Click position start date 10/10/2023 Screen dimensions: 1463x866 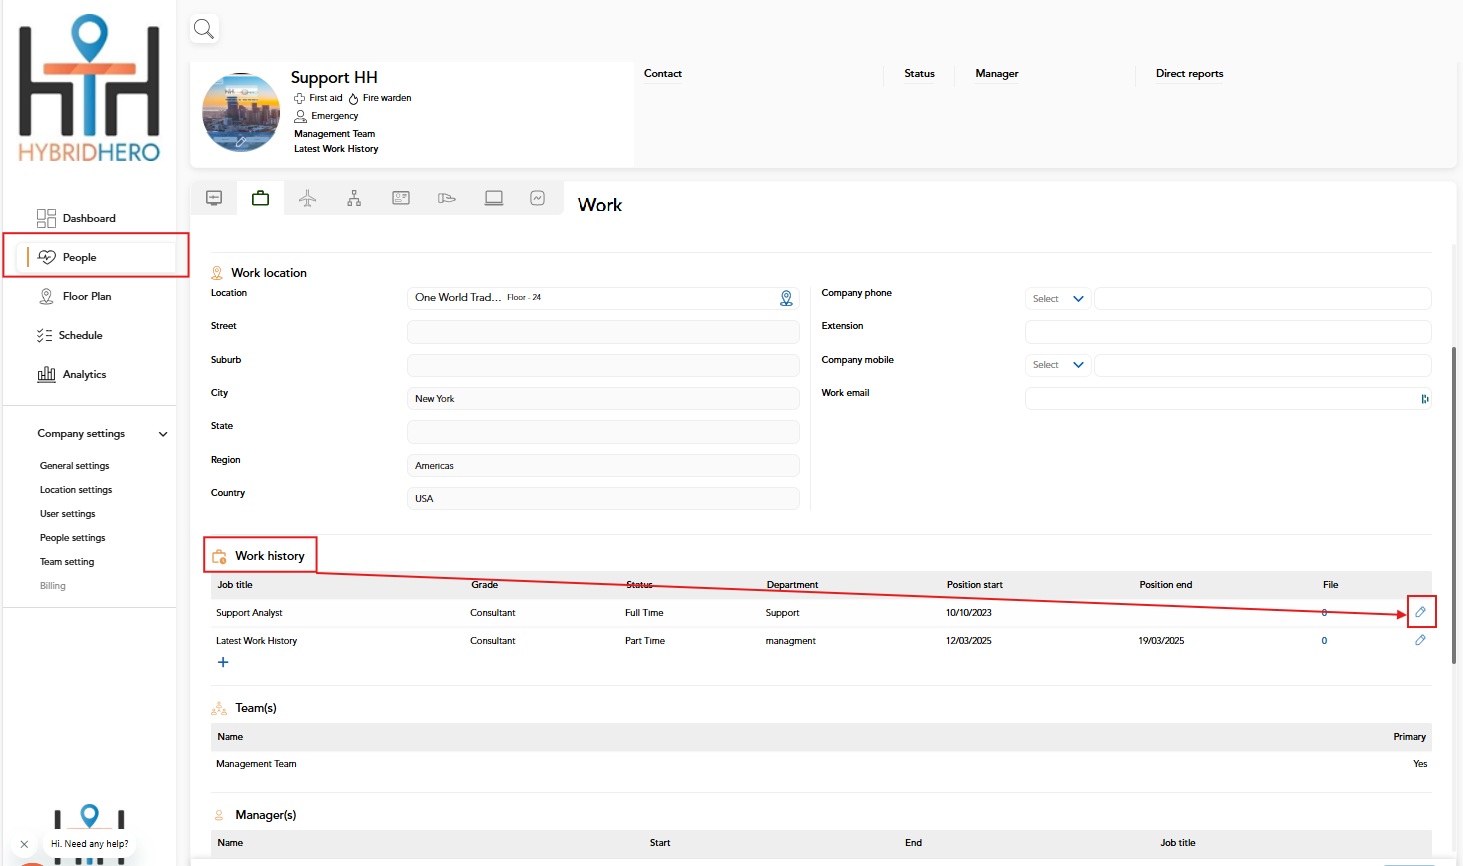pos(968,613)
